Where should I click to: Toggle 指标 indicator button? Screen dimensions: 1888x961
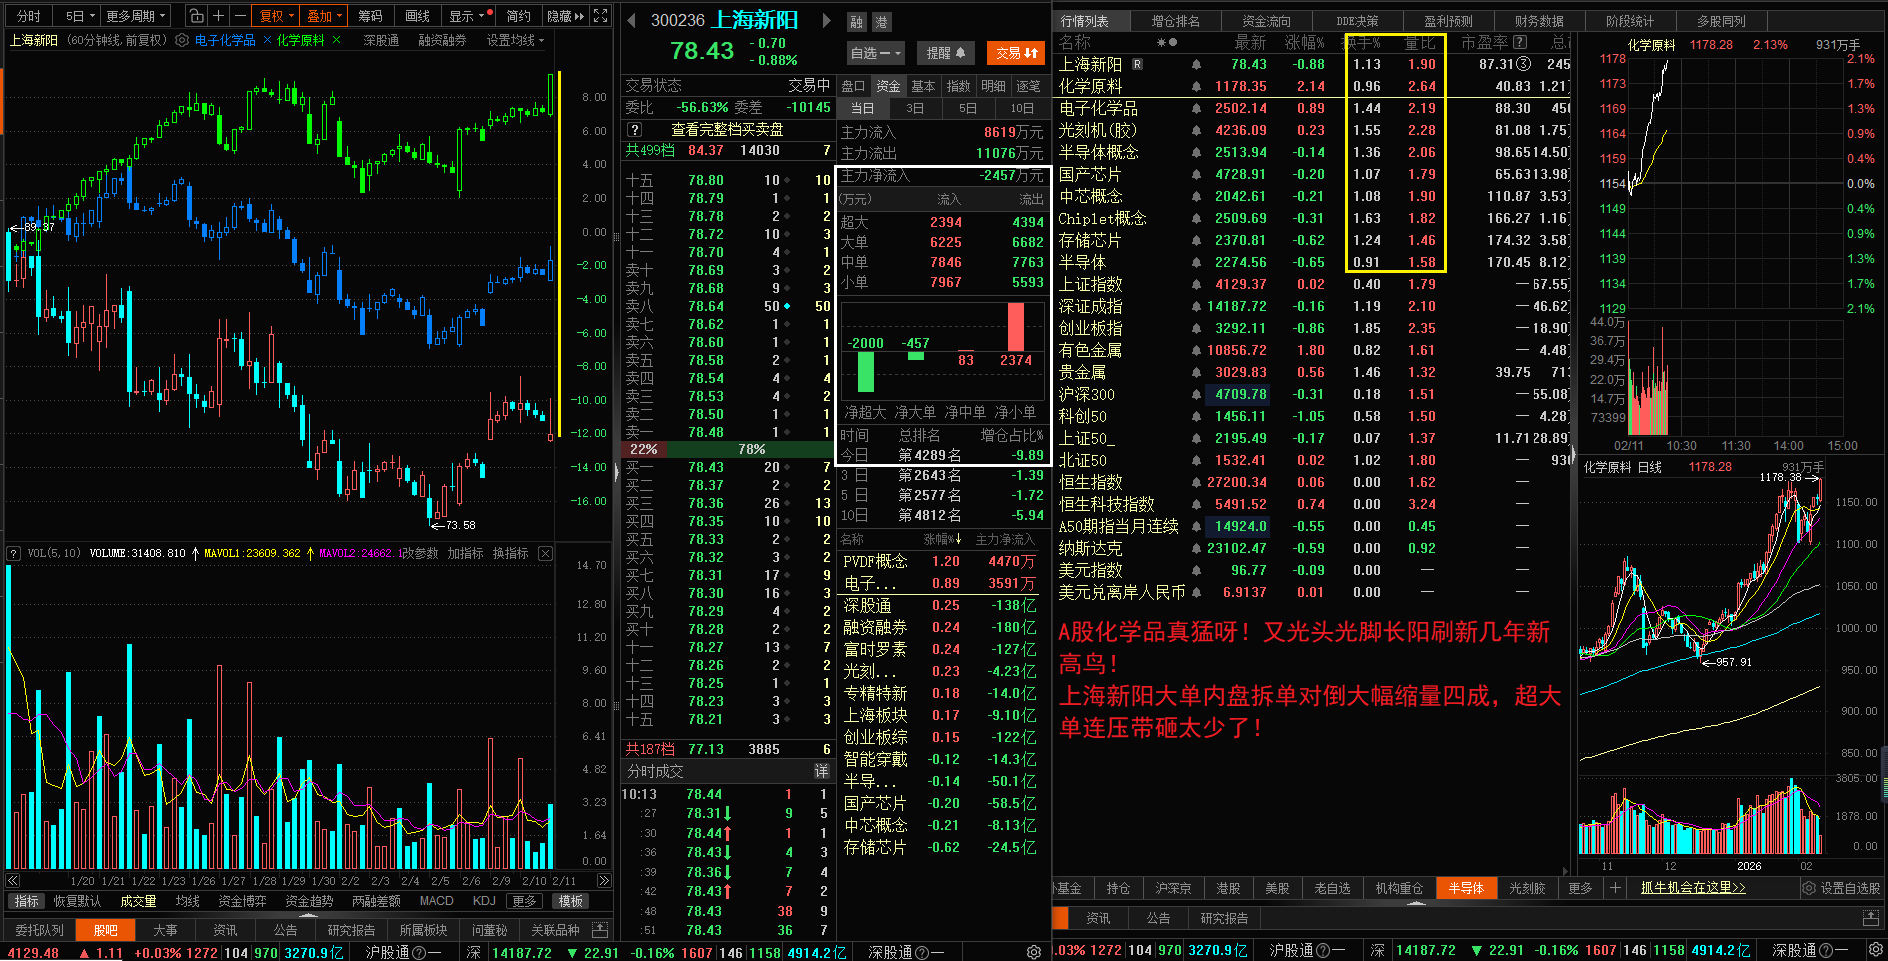27,901
